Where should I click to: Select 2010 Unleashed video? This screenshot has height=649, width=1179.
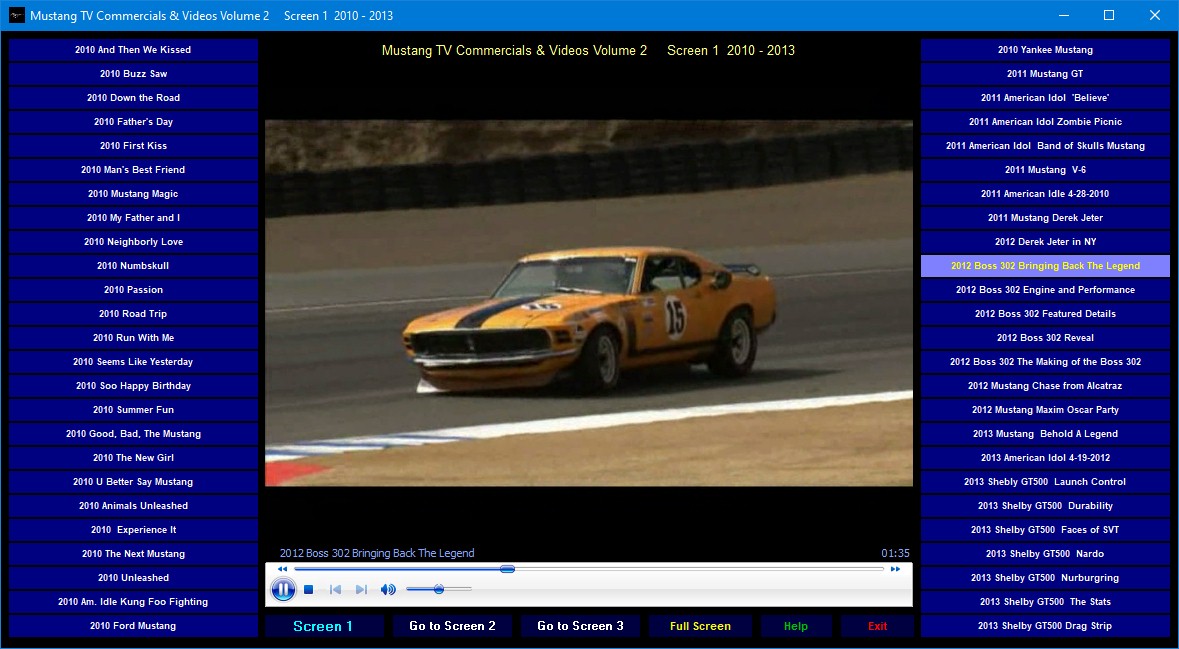[x=133, y=578]
